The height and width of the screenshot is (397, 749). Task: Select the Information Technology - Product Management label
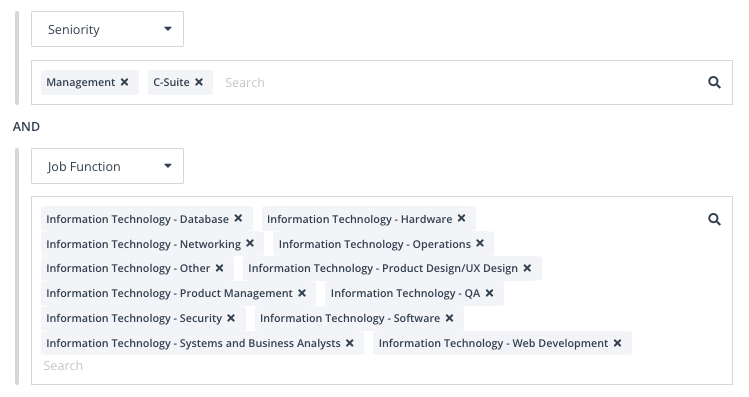(169, 293)
